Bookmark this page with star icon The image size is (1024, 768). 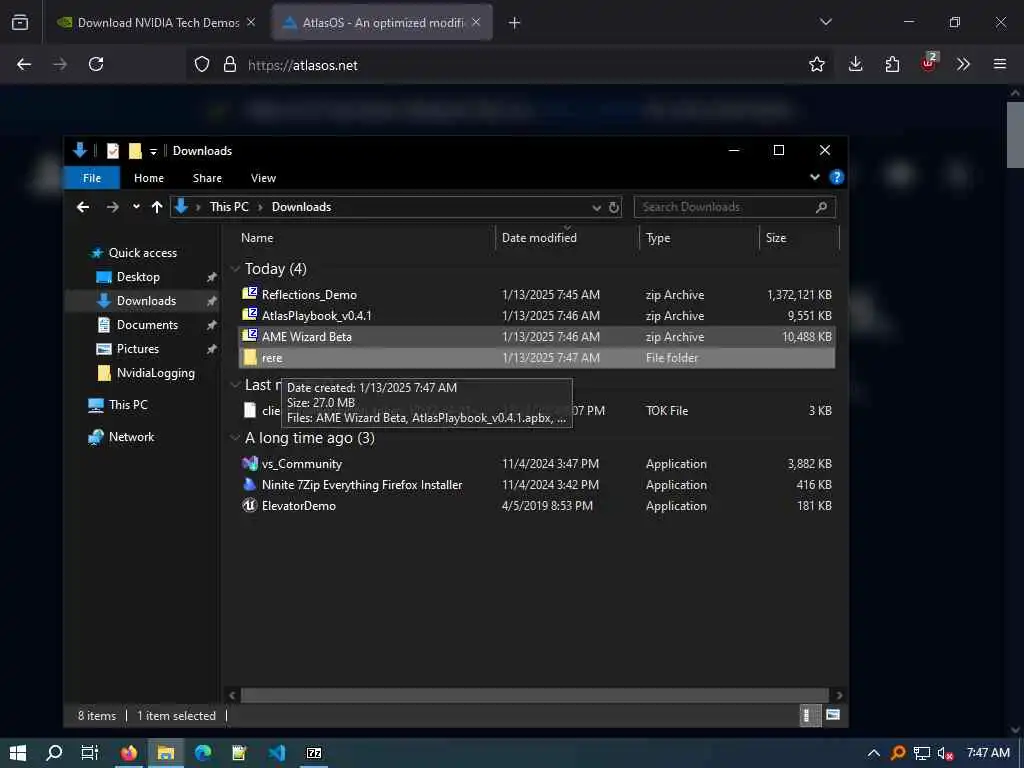pos(816,64)
